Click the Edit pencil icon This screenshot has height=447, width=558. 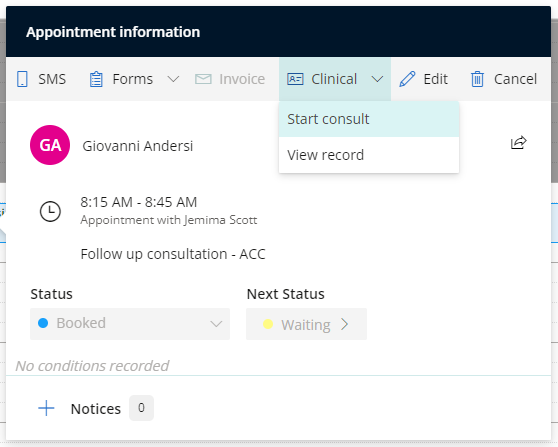point(407,79)
